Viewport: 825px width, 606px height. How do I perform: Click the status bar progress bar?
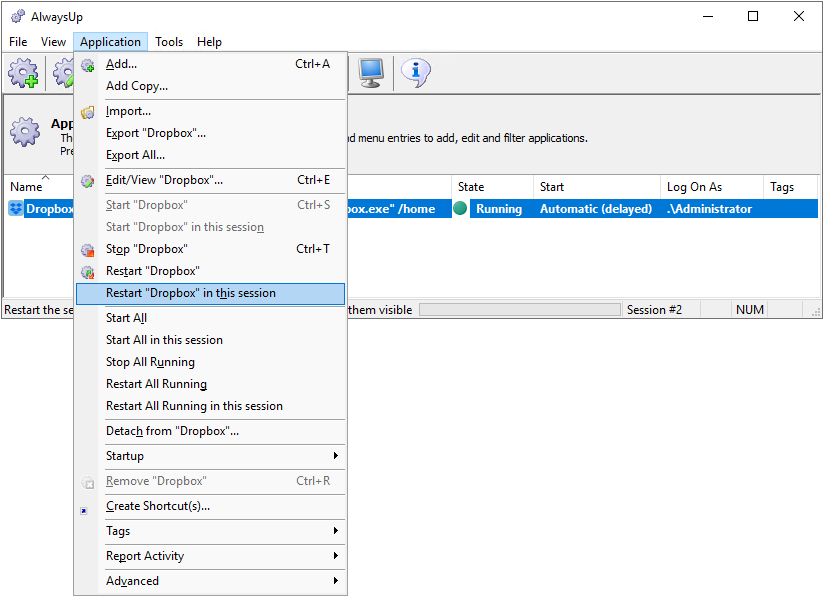tap(520, 310)
